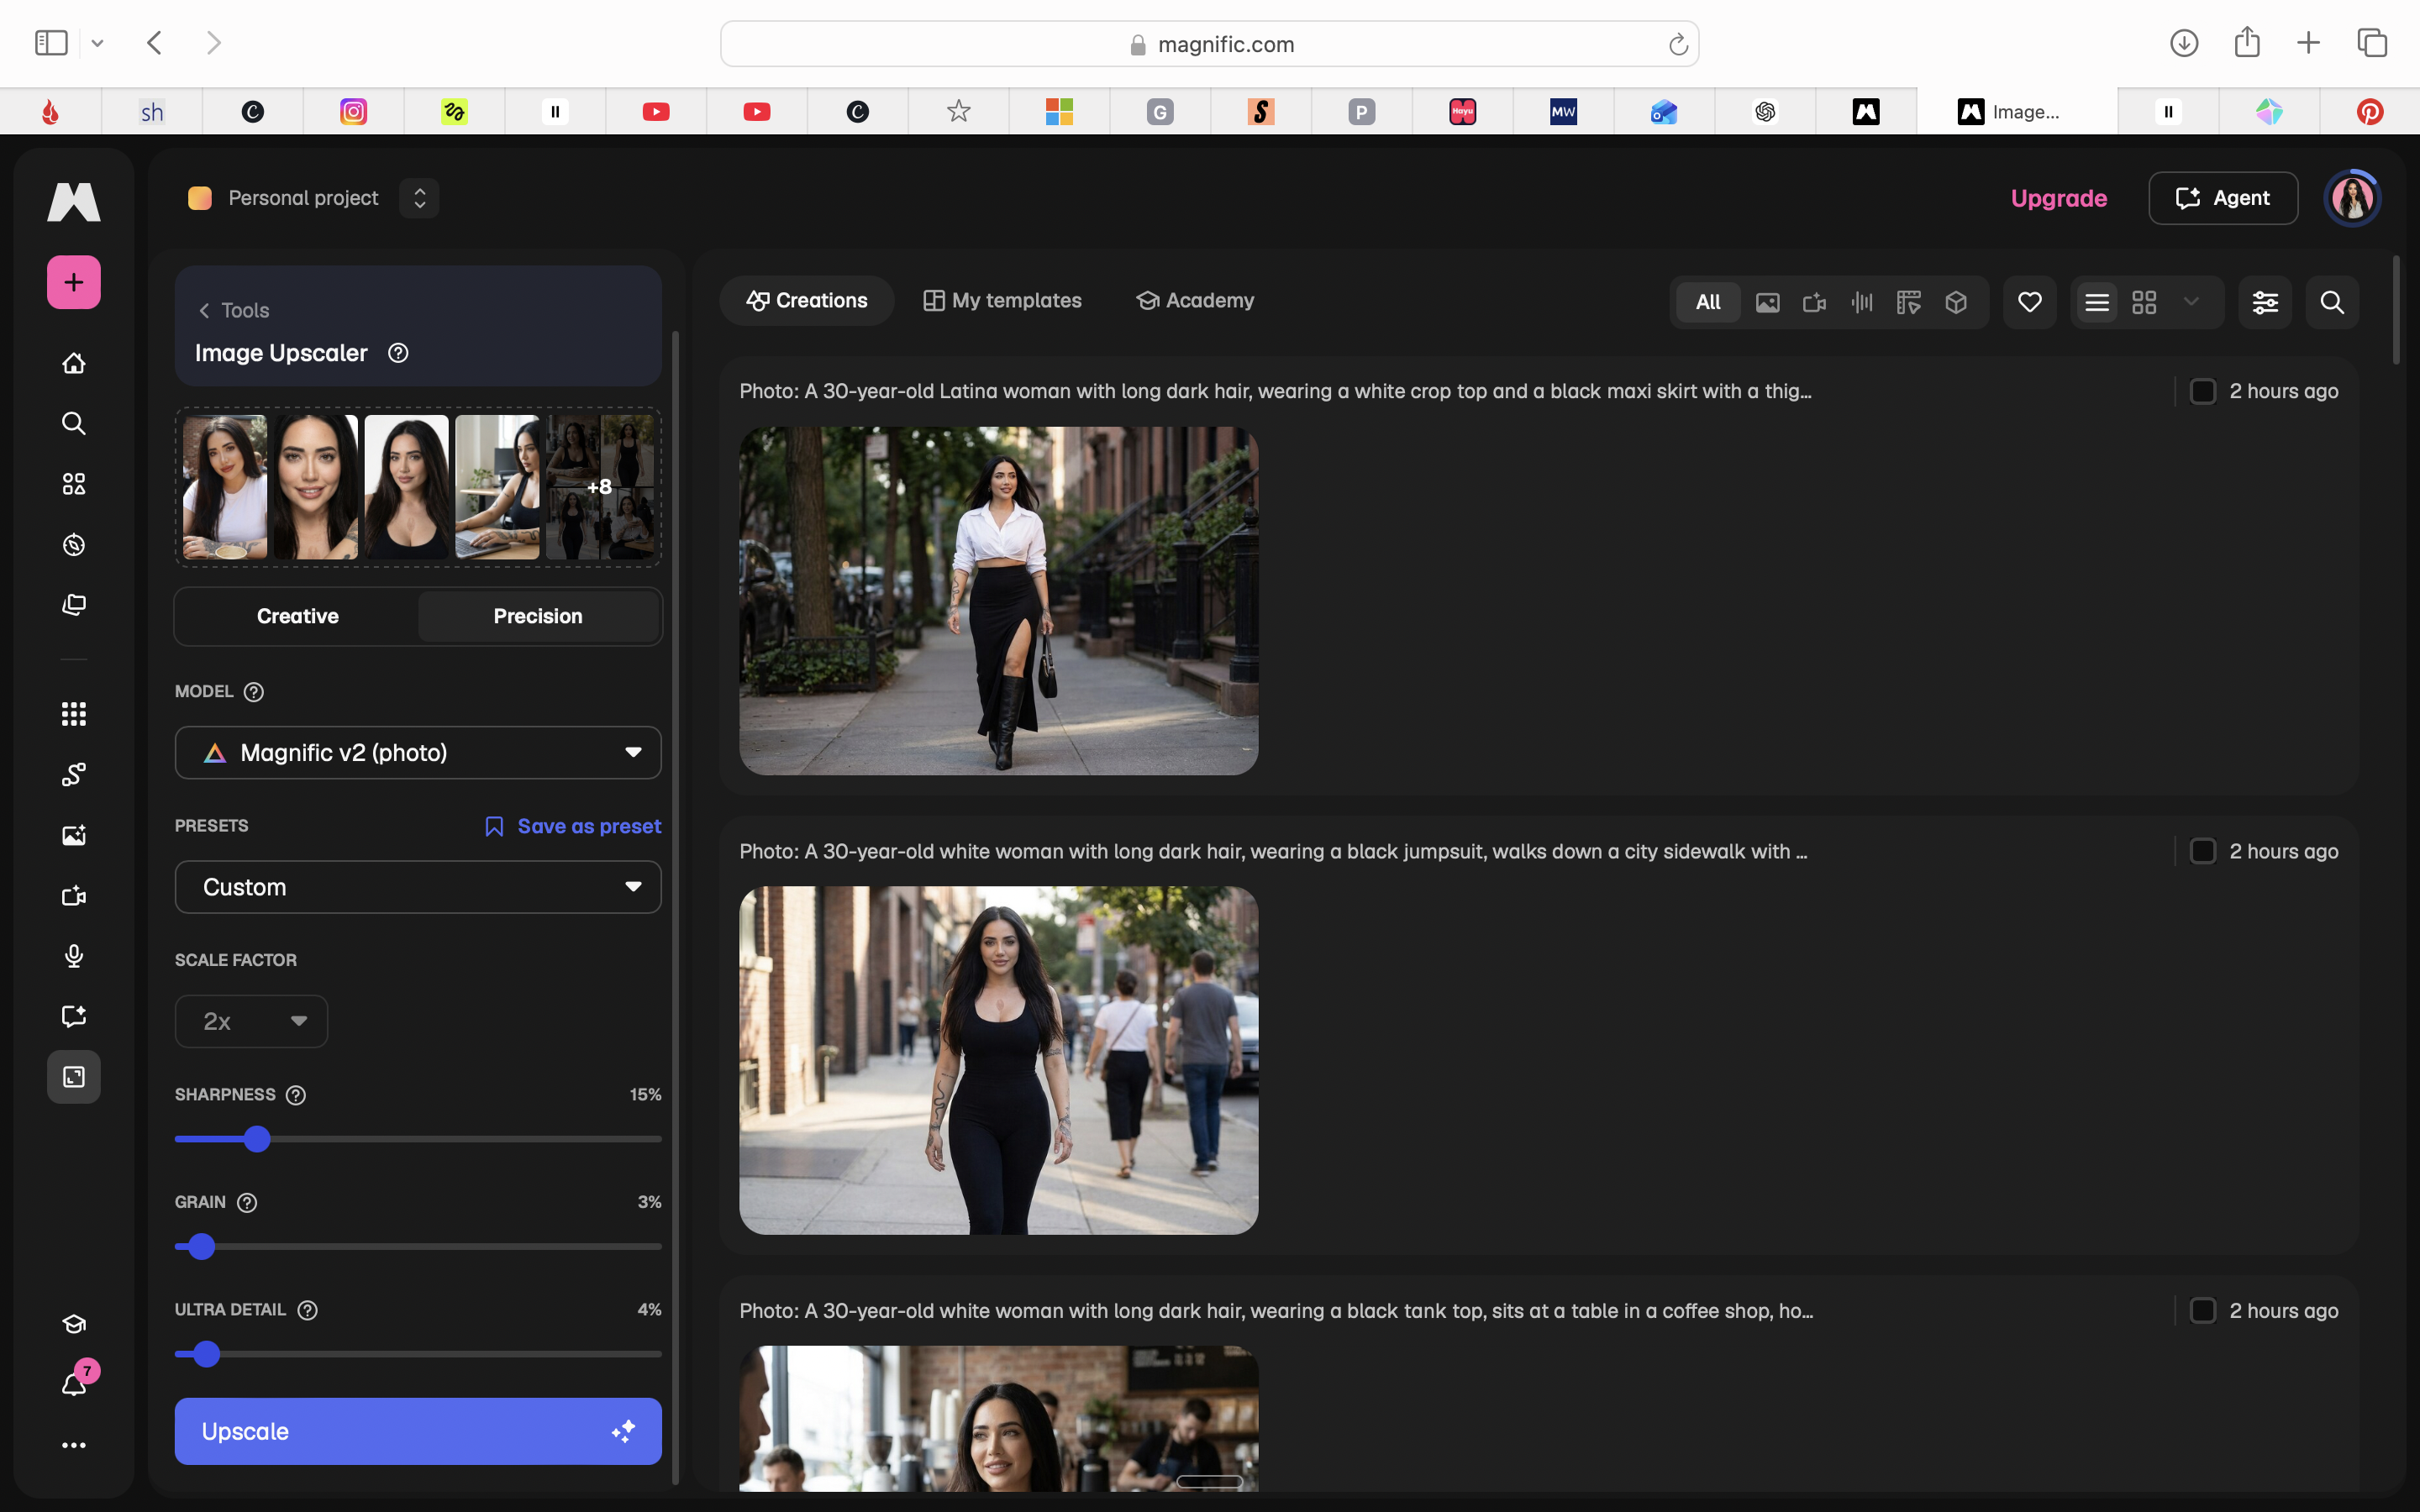Click the Grain slider handle
Viewport: 2420px width, 1512px height.
coord(202,1247)
